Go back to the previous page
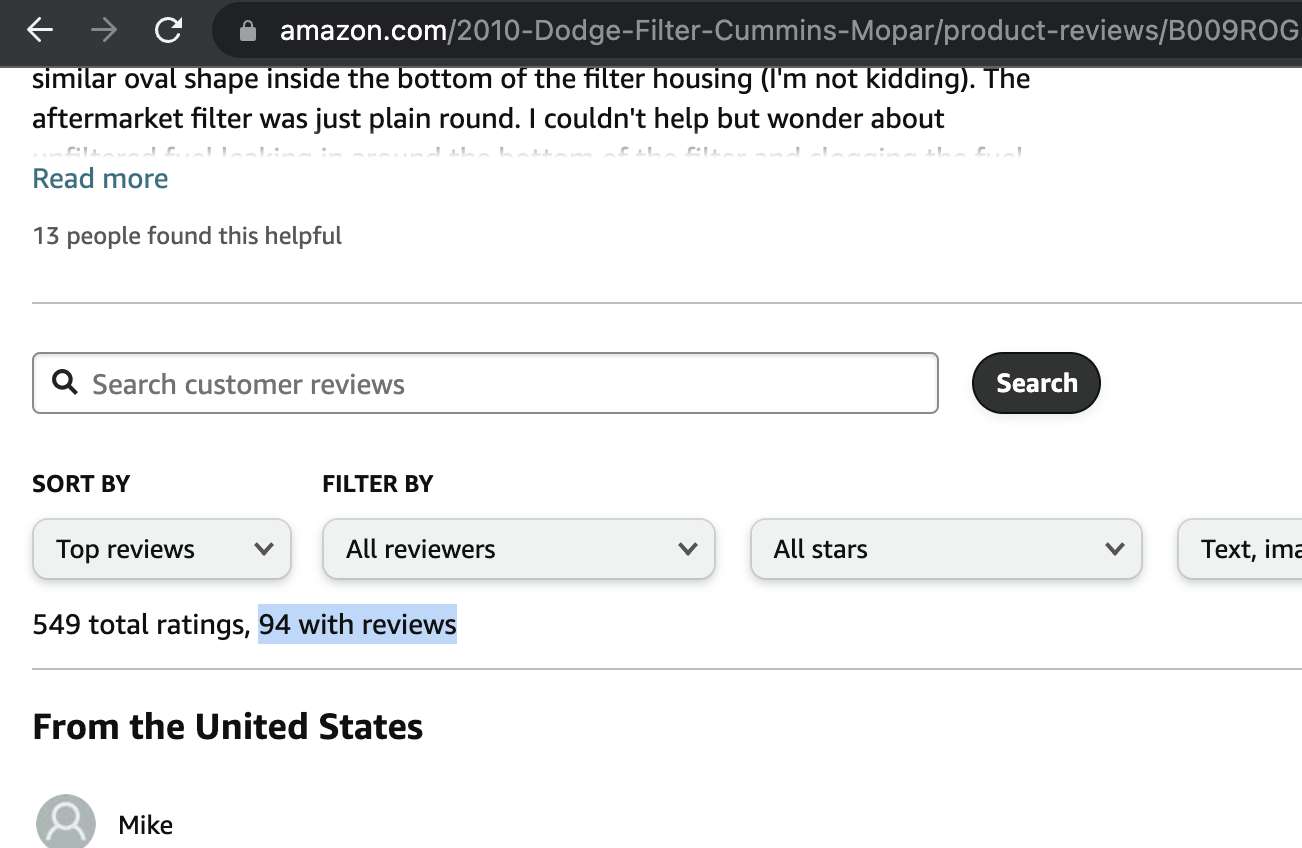Viewport: 1302px width, 848px height. 40,31
